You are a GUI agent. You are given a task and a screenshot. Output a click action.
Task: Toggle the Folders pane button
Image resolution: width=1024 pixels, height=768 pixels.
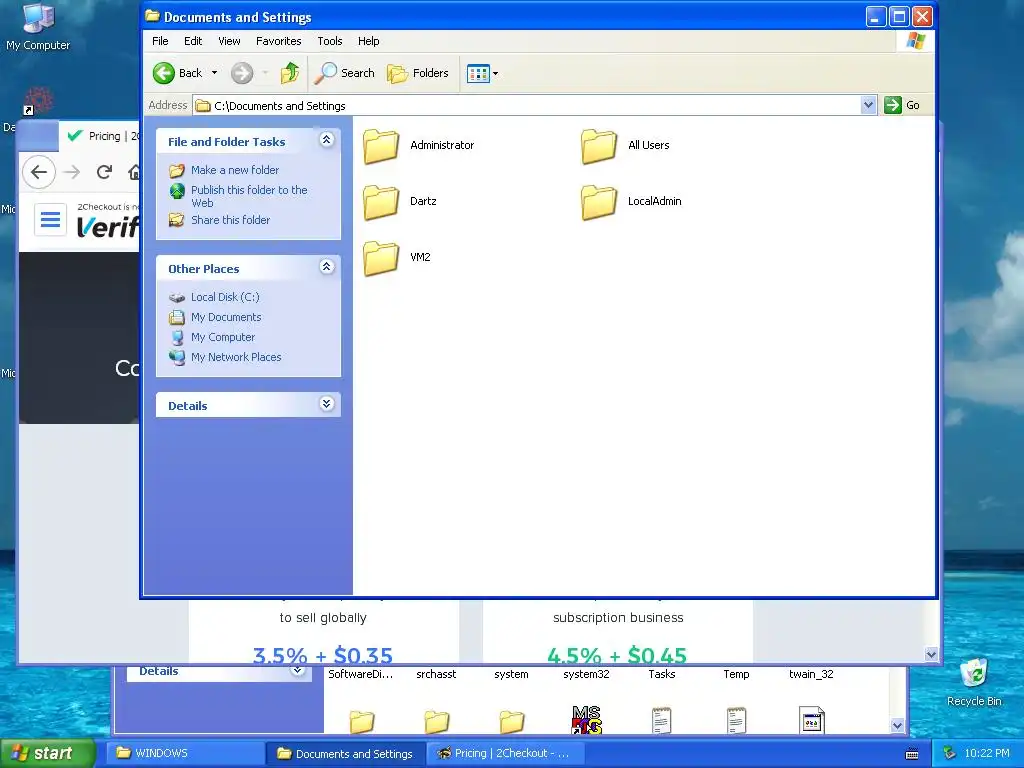tap(418, 73)
